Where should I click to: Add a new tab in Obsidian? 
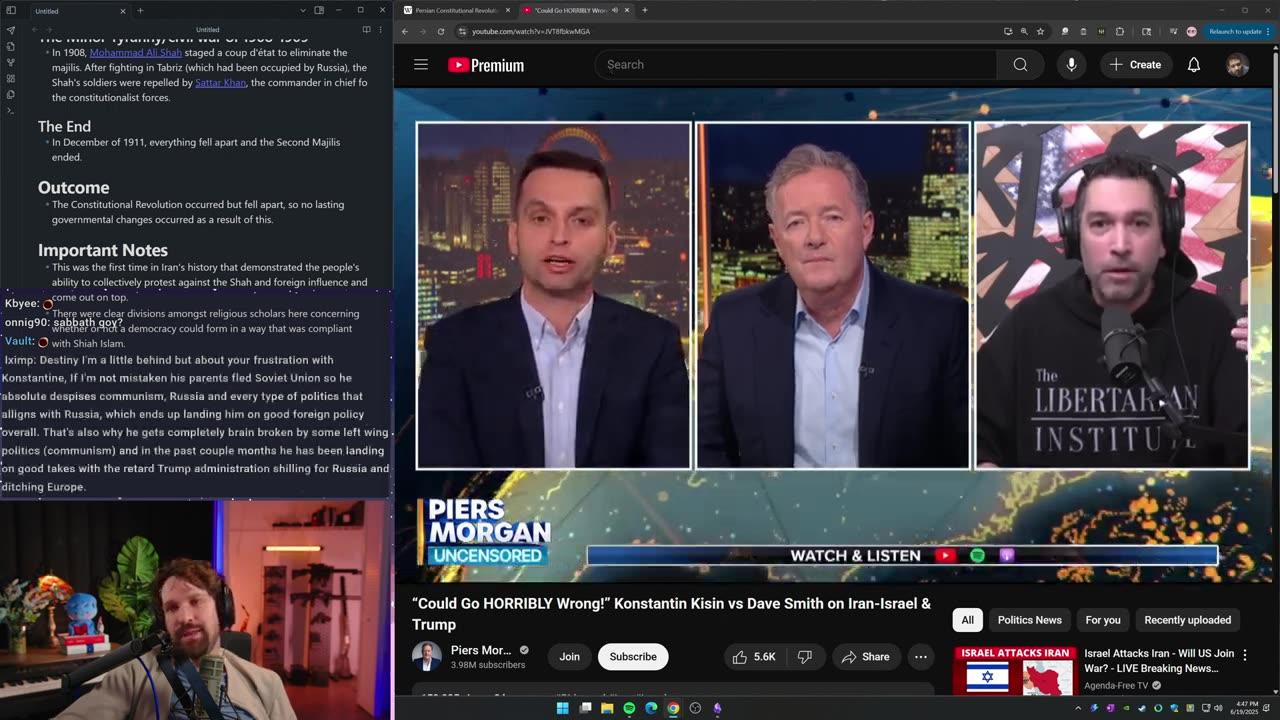point(140,11)
